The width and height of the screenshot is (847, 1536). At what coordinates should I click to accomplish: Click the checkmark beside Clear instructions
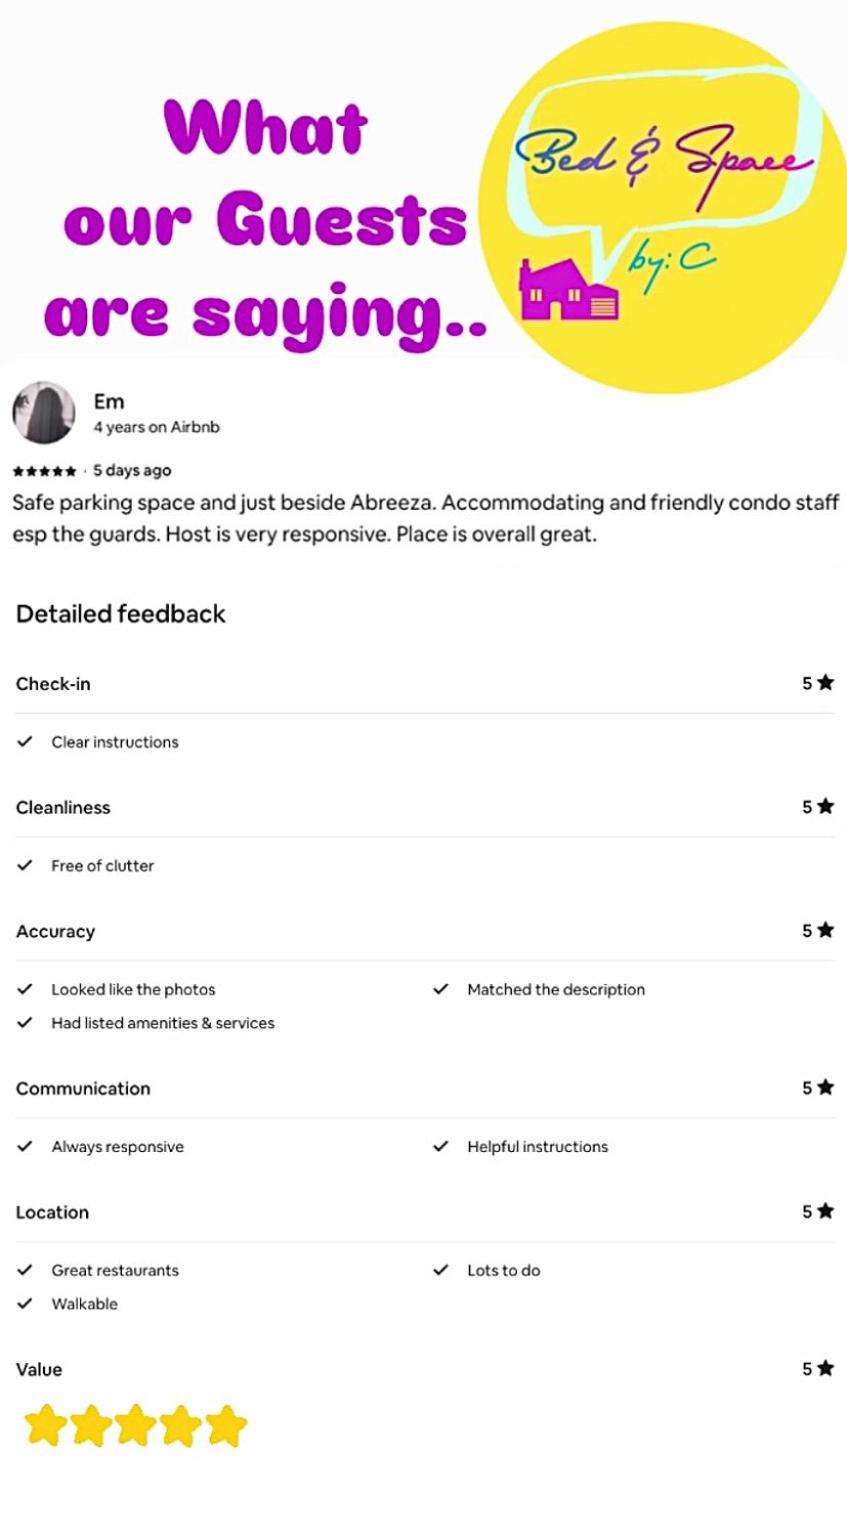[x=25, y=742]
